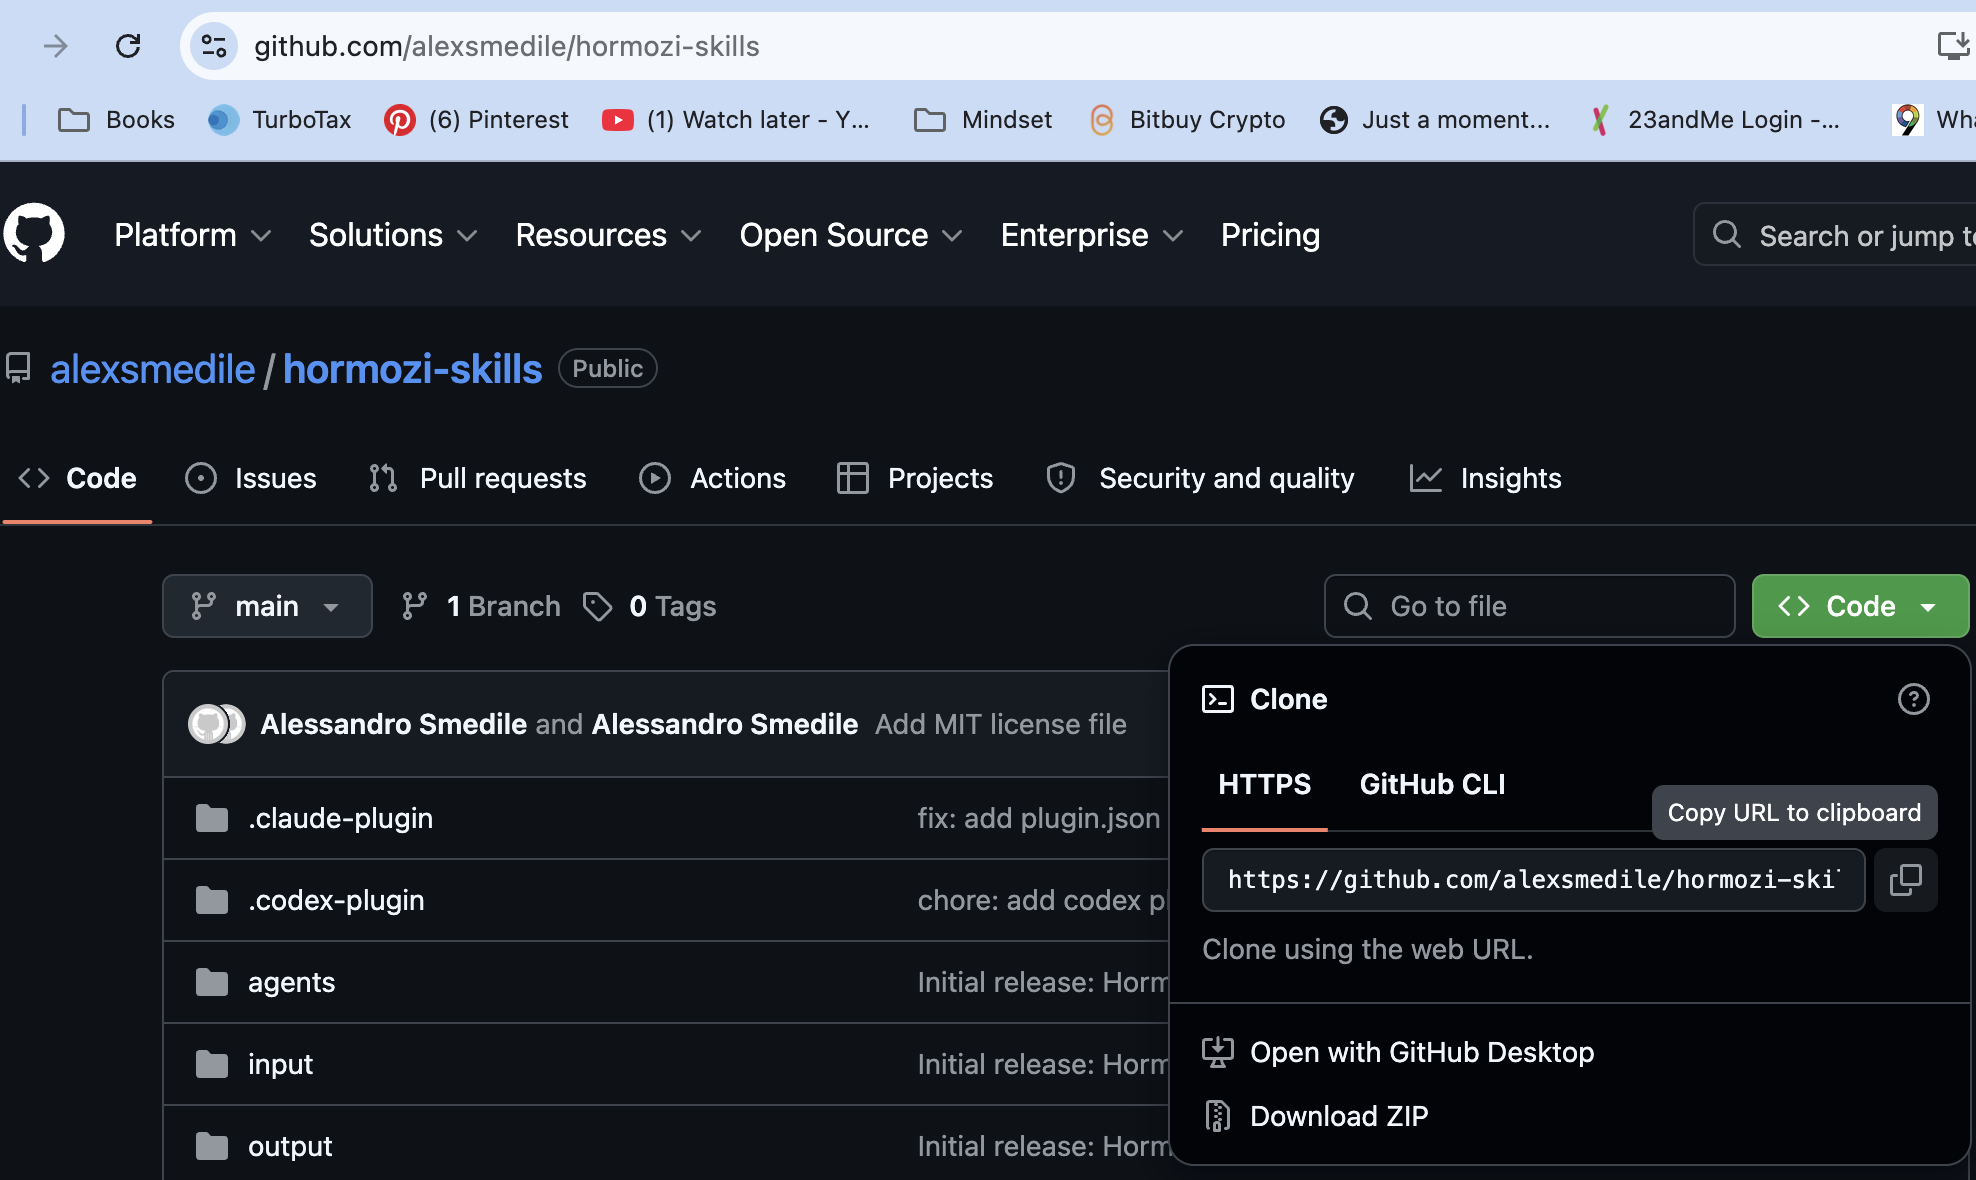Open with GitHub Desktop
Viewport: 1976px width, 1180px height.
click(1398, 1052)
